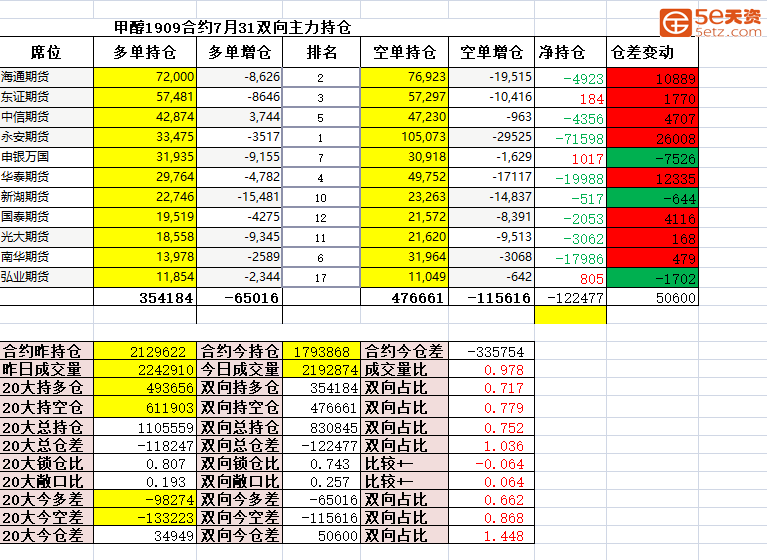Select the 净持仓 column header
Viewport: 767px width, 560px height.
coord(570,52)
